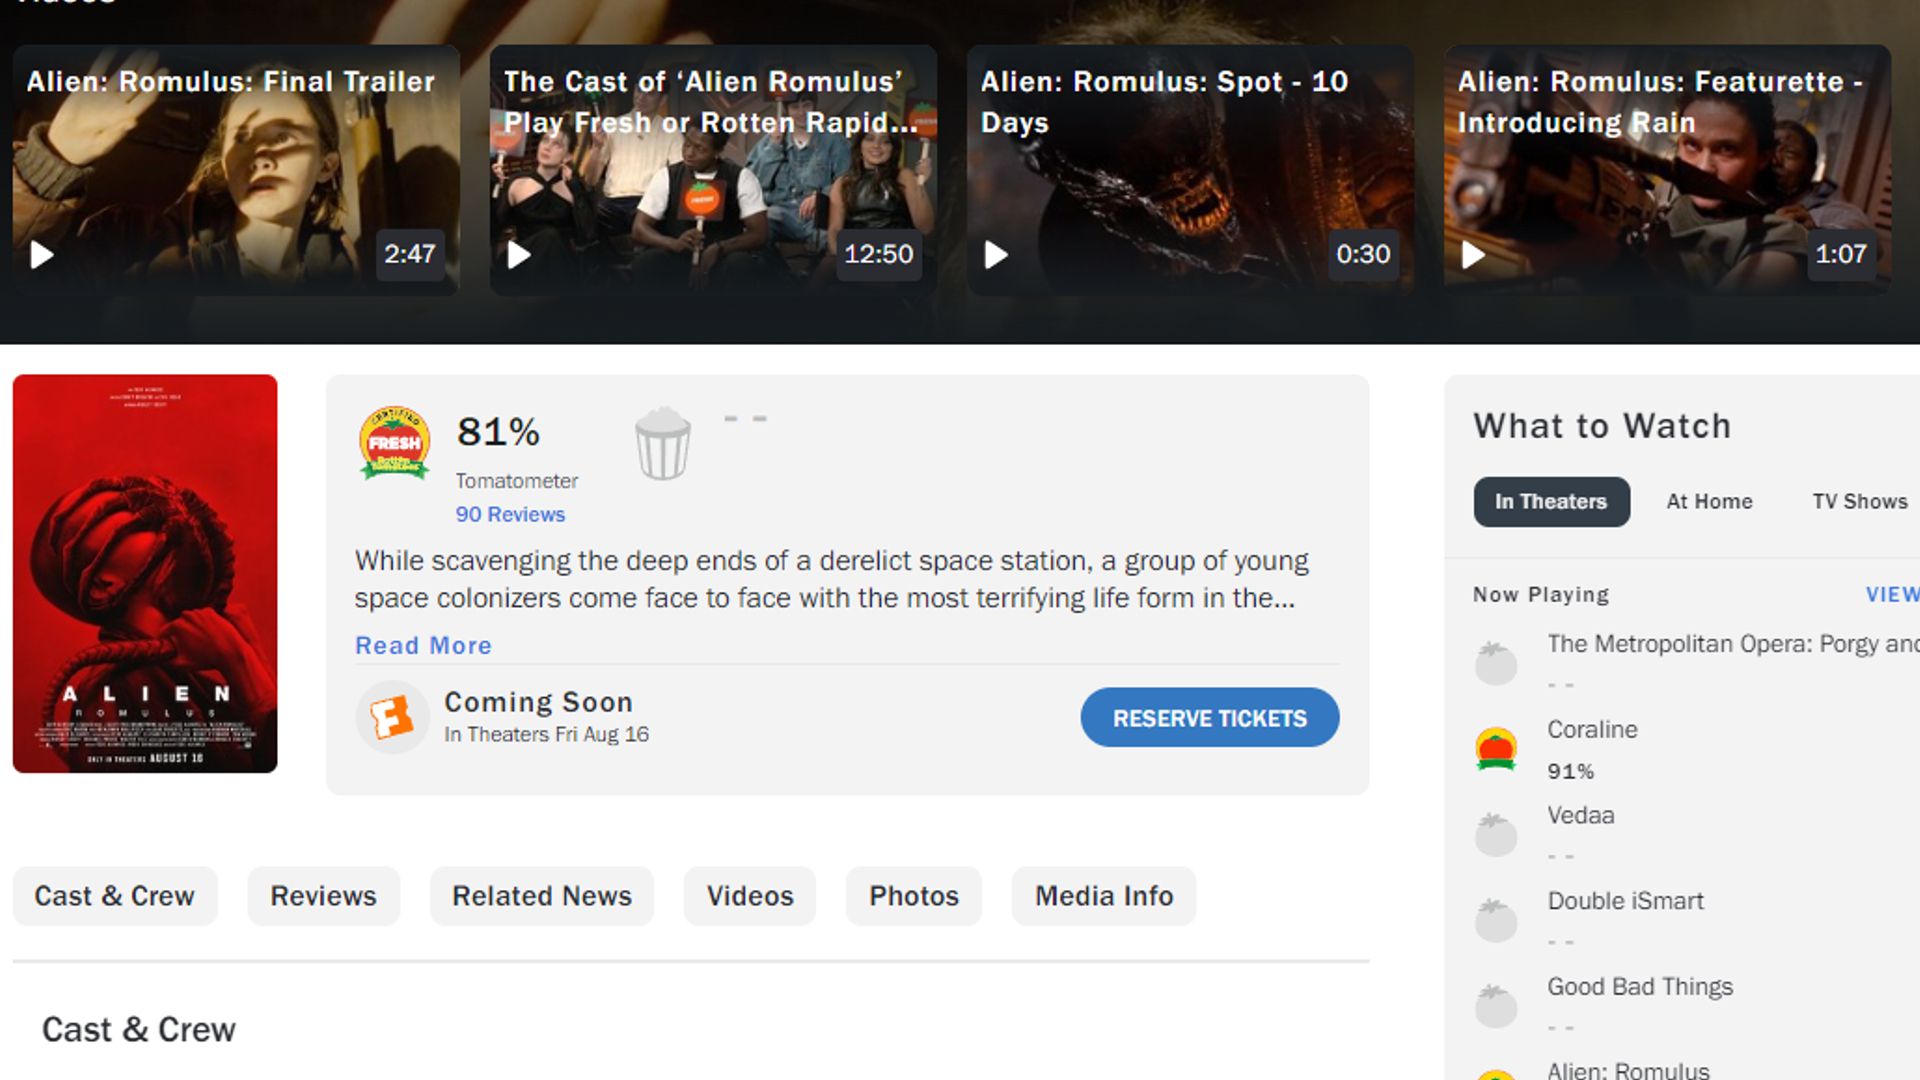Select the At Home tab

(x=1709, y=502)
